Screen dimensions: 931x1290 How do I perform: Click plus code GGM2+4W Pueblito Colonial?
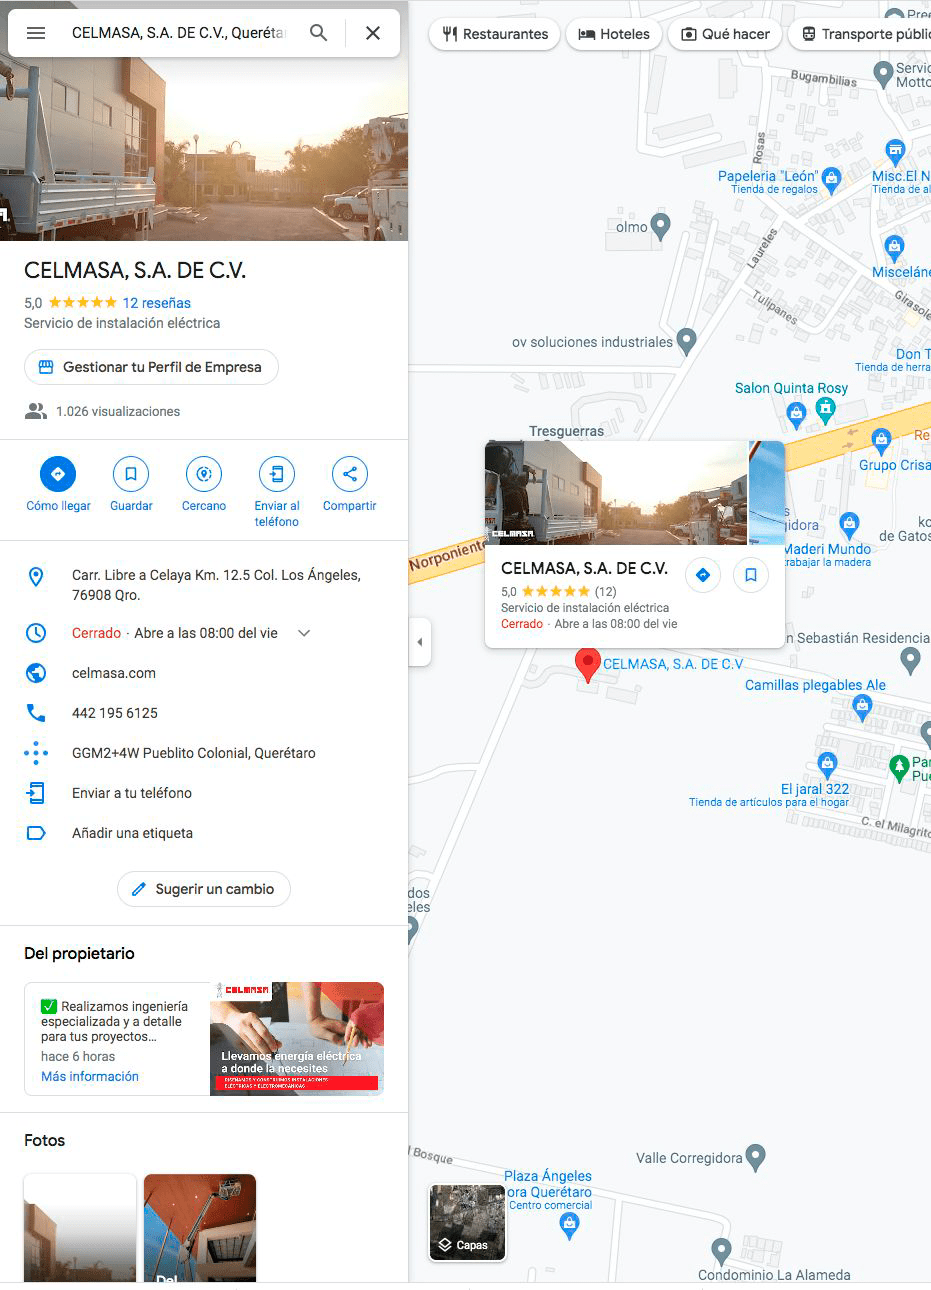click(194, 753)
